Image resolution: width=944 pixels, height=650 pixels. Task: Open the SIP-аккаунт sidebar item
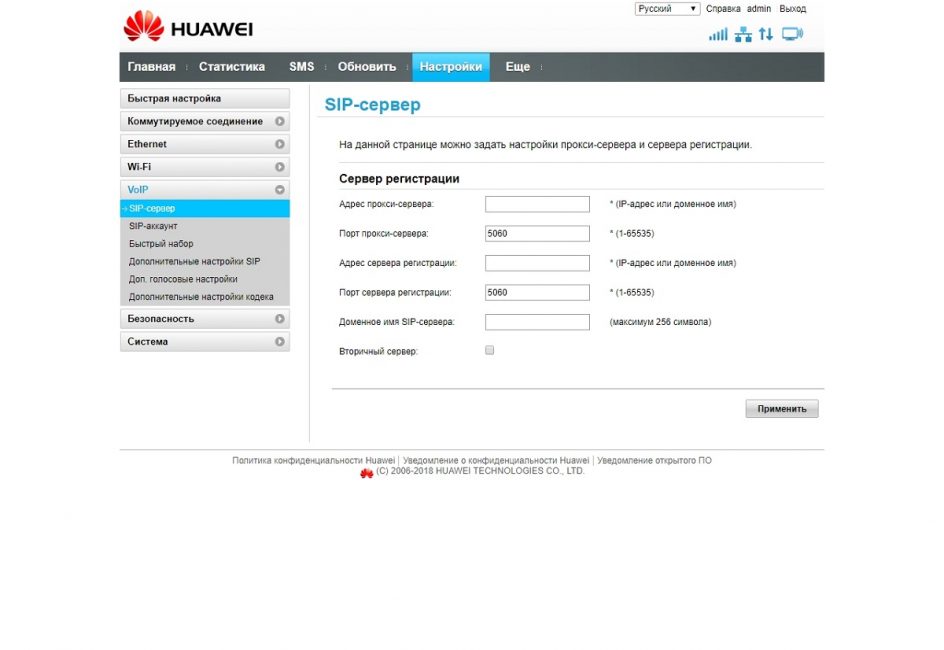coord(153,226)
